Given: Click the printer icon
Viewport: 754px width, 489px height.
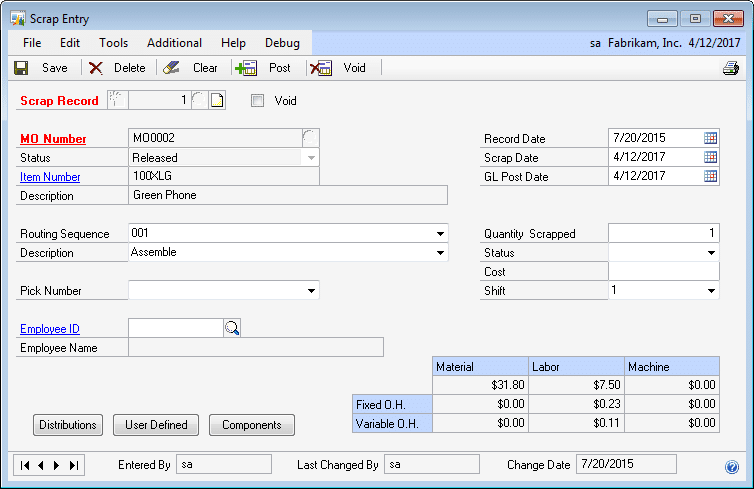Looking at the screenshot, I should (x=731, y=68).
